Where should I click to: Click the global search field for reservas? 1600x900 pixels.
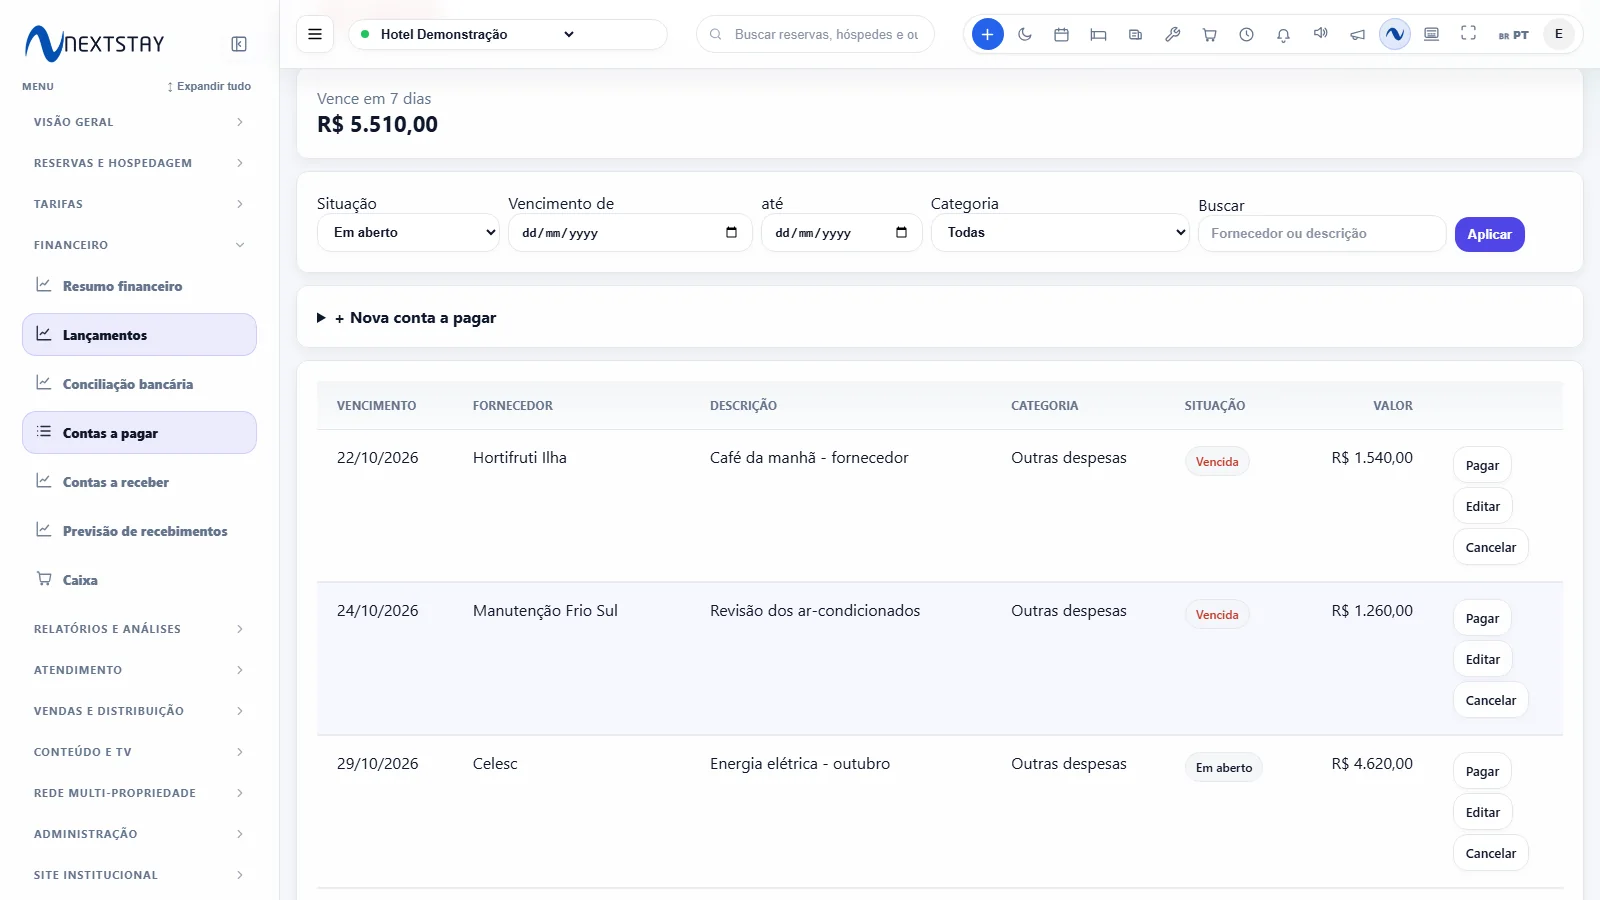[x=815, y=34]
